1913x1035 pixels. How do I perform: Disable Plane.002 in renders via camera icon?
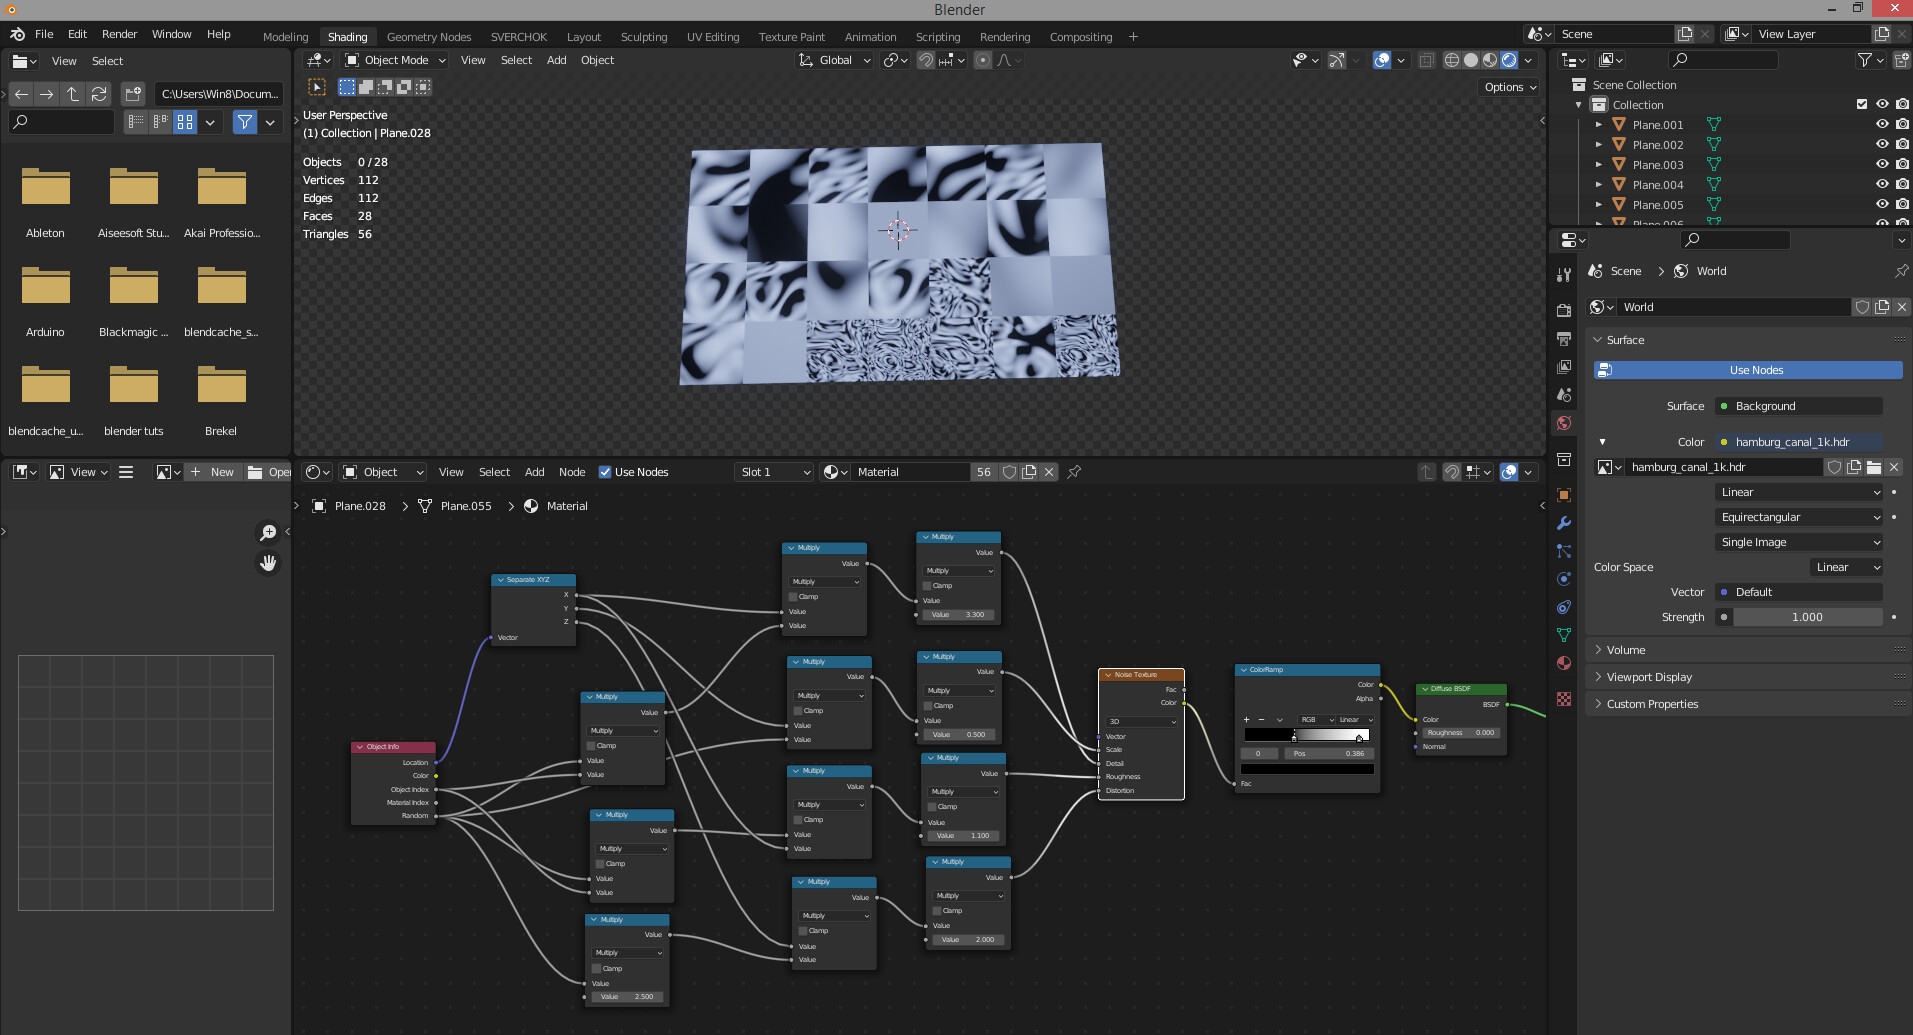1902,144
